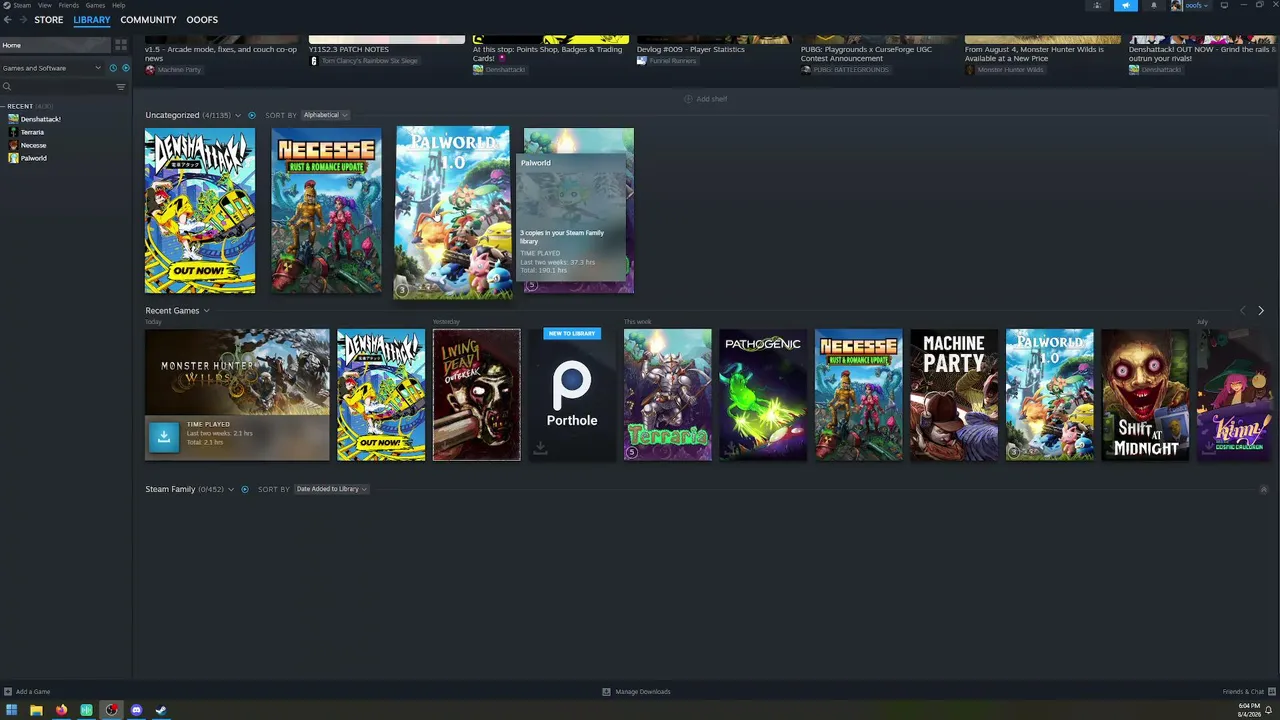Open File Explorer from taskbar
The image size is (1280, 720).
click(x=36, y=710)
